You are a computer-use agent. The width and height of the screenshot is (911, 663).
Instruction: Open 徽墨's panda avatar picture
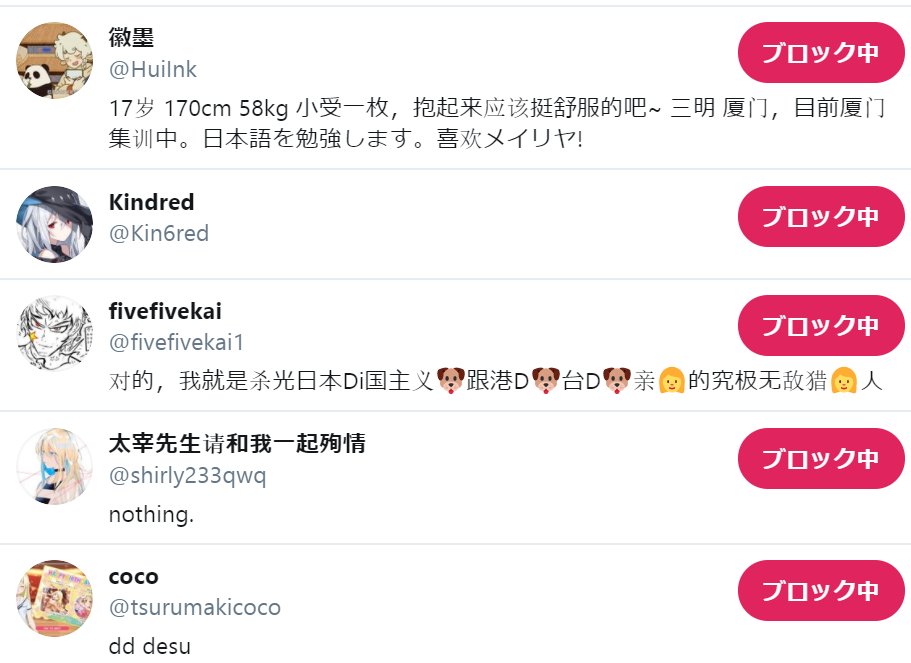pyautogui.click(x=54, y=60)
